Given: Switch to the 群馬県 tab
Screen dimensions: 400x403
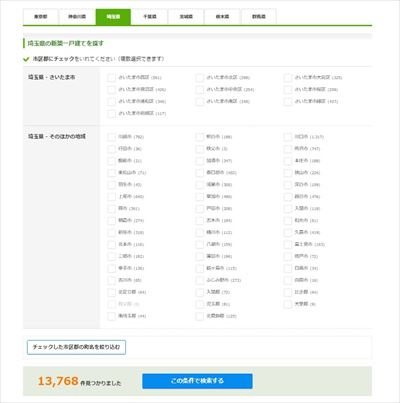Looking at the screenshot, I should (259, 17).
